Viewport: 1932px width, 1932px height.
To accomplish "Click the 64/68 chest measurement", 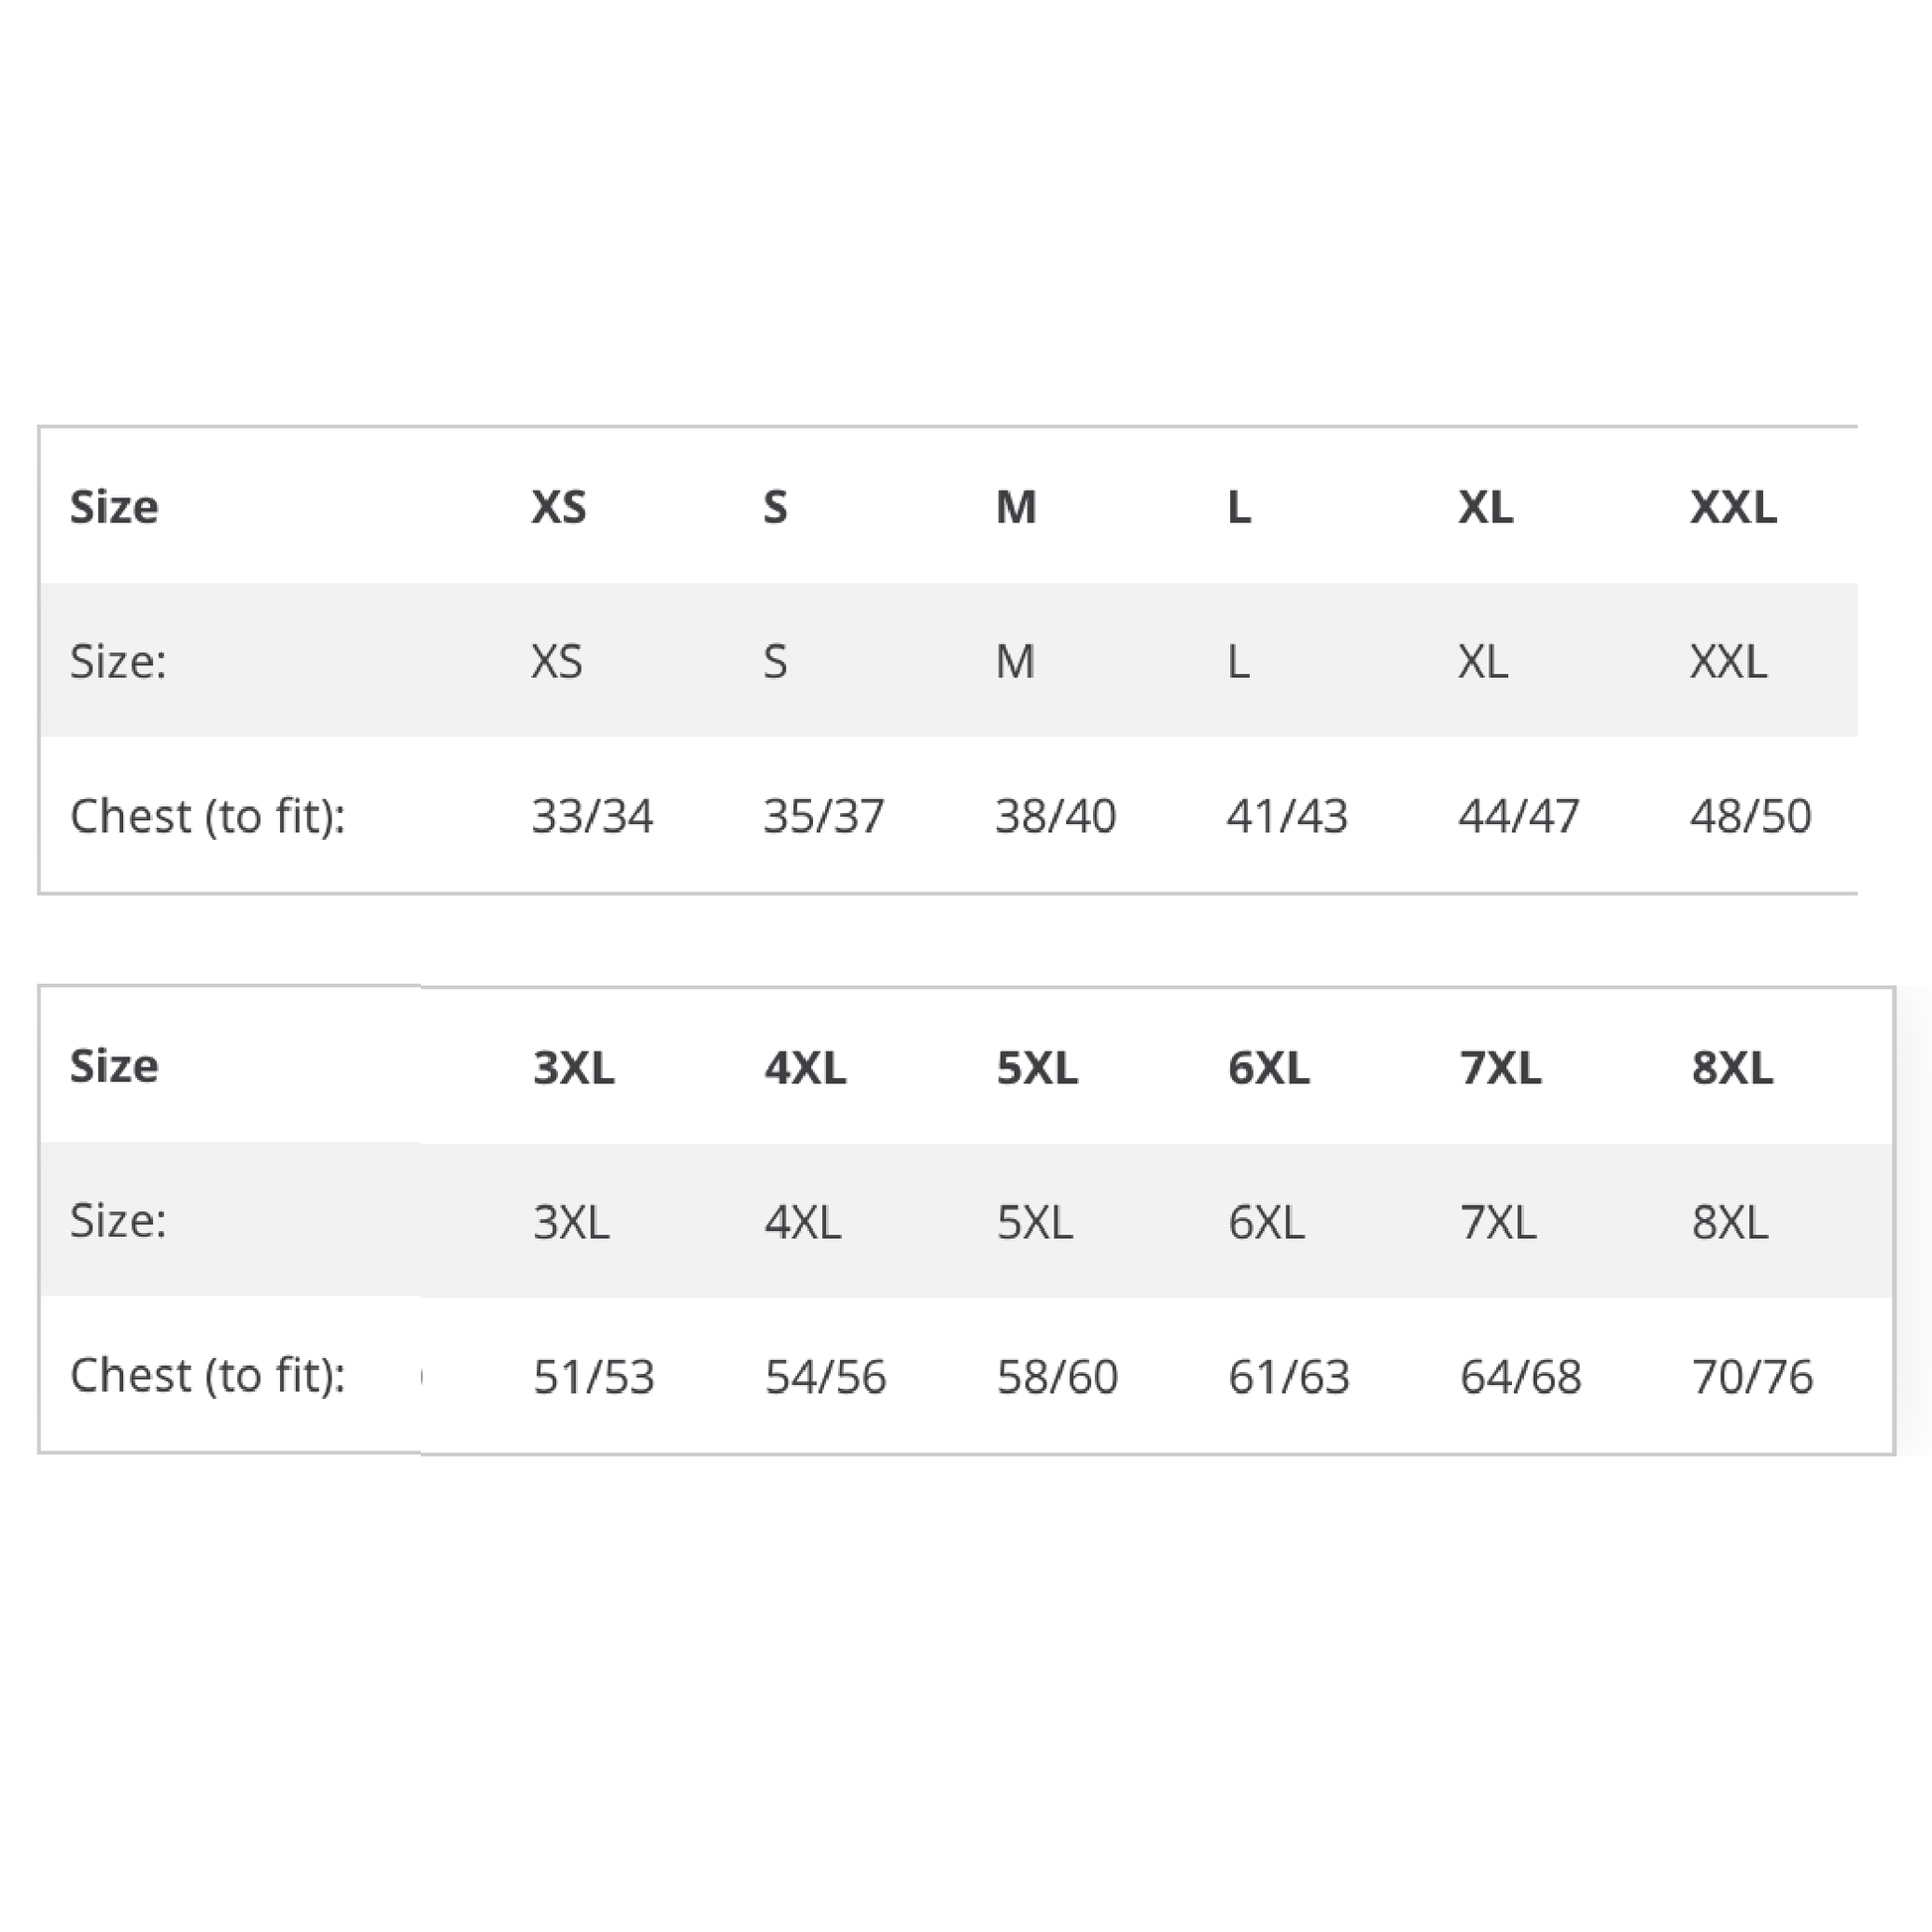I will coord(1520,1376).
